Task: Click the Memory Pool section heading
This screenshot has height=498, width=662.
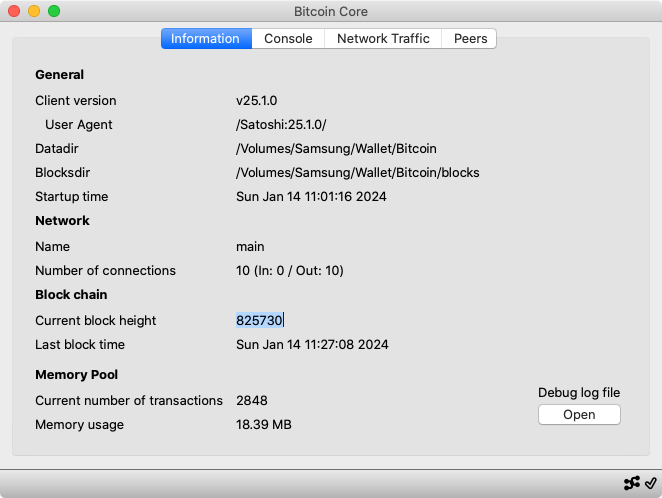Action: 76,375
